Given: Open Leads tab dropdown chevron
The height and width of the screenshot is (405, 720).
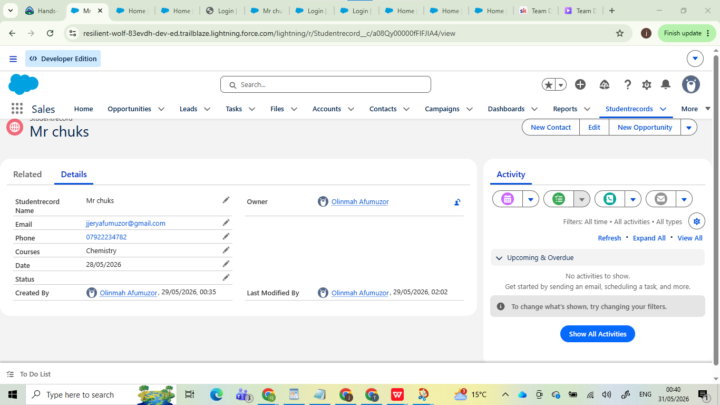Looking at the screenshot, I should (207, 109).
